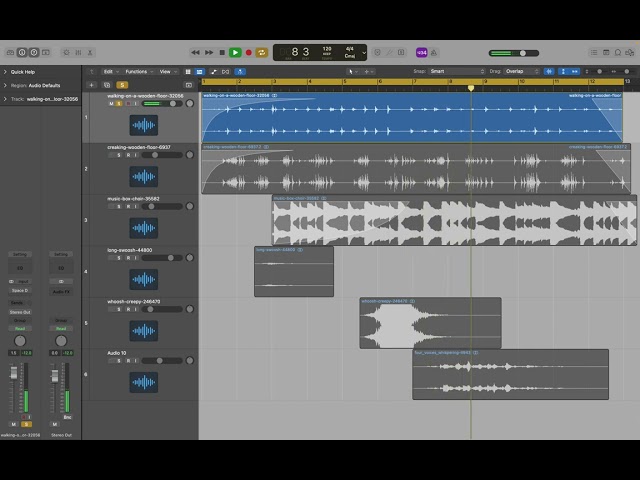640x480 pixels.
Task: Open the List Editors button
Action: tap(594, 52)
